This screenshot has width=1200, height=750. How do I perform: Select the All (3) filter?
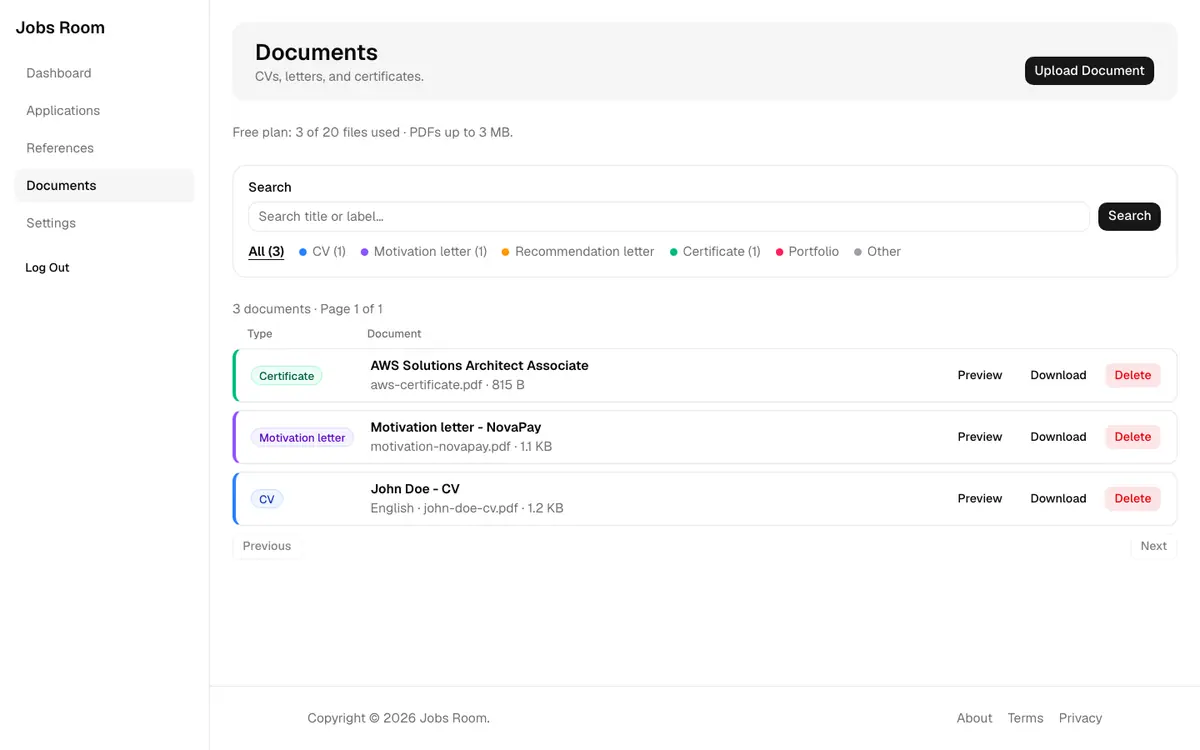pyautogui.click(x=266, y=252)
